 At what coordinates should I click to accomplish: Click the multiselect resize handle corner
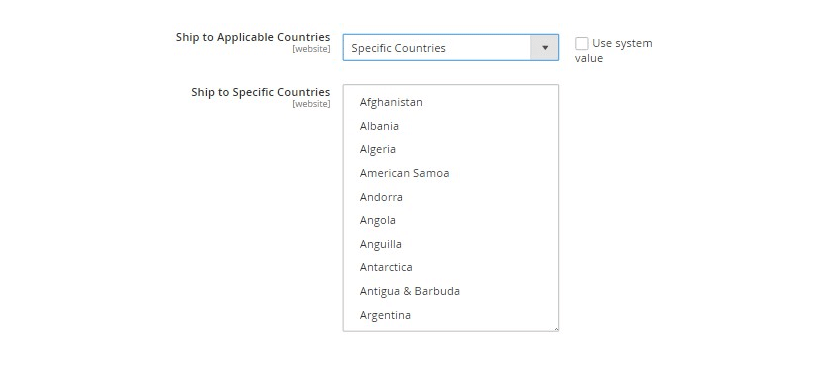pos(556,329)
